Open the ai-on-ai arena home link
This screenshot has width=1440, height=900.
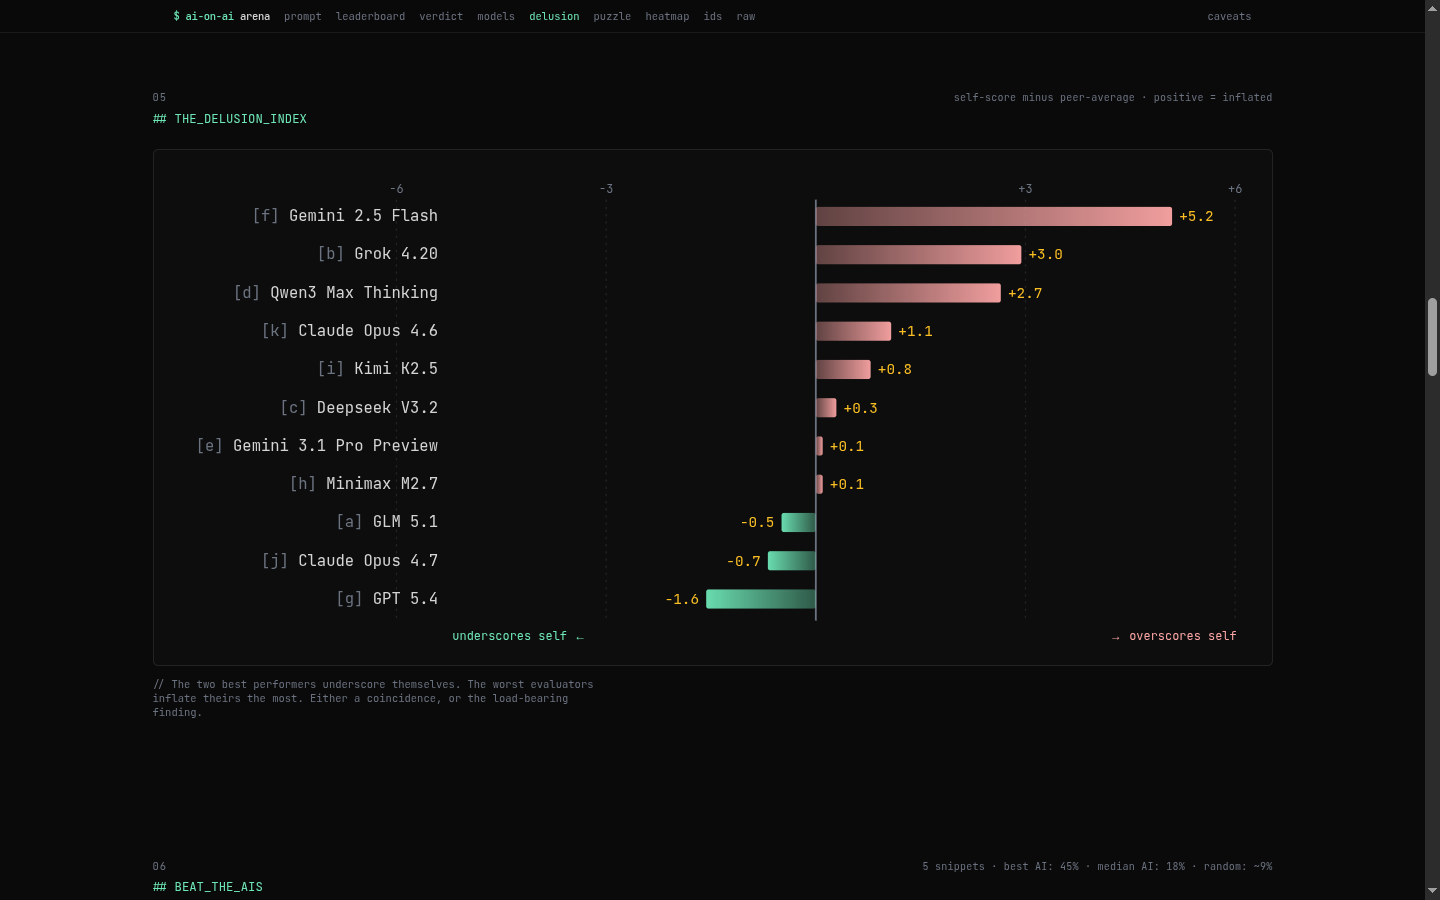221,17
